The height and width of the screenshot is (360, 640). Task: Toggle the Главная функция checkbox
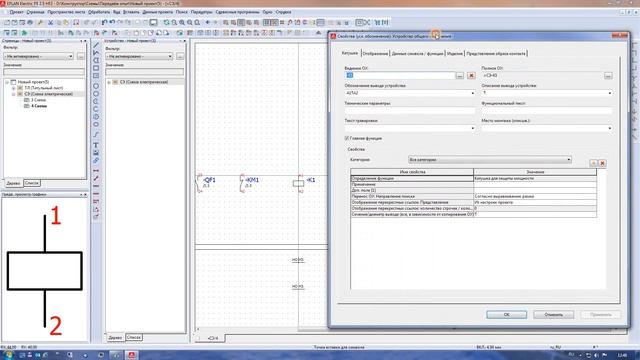point(347,138)
